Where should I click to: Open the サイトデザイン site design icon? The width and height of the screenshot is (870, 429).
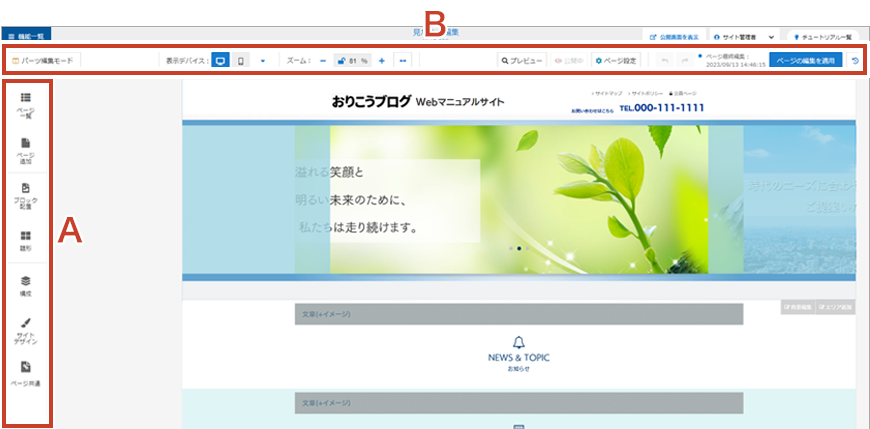pyautogui.click(x=26, y=330)
